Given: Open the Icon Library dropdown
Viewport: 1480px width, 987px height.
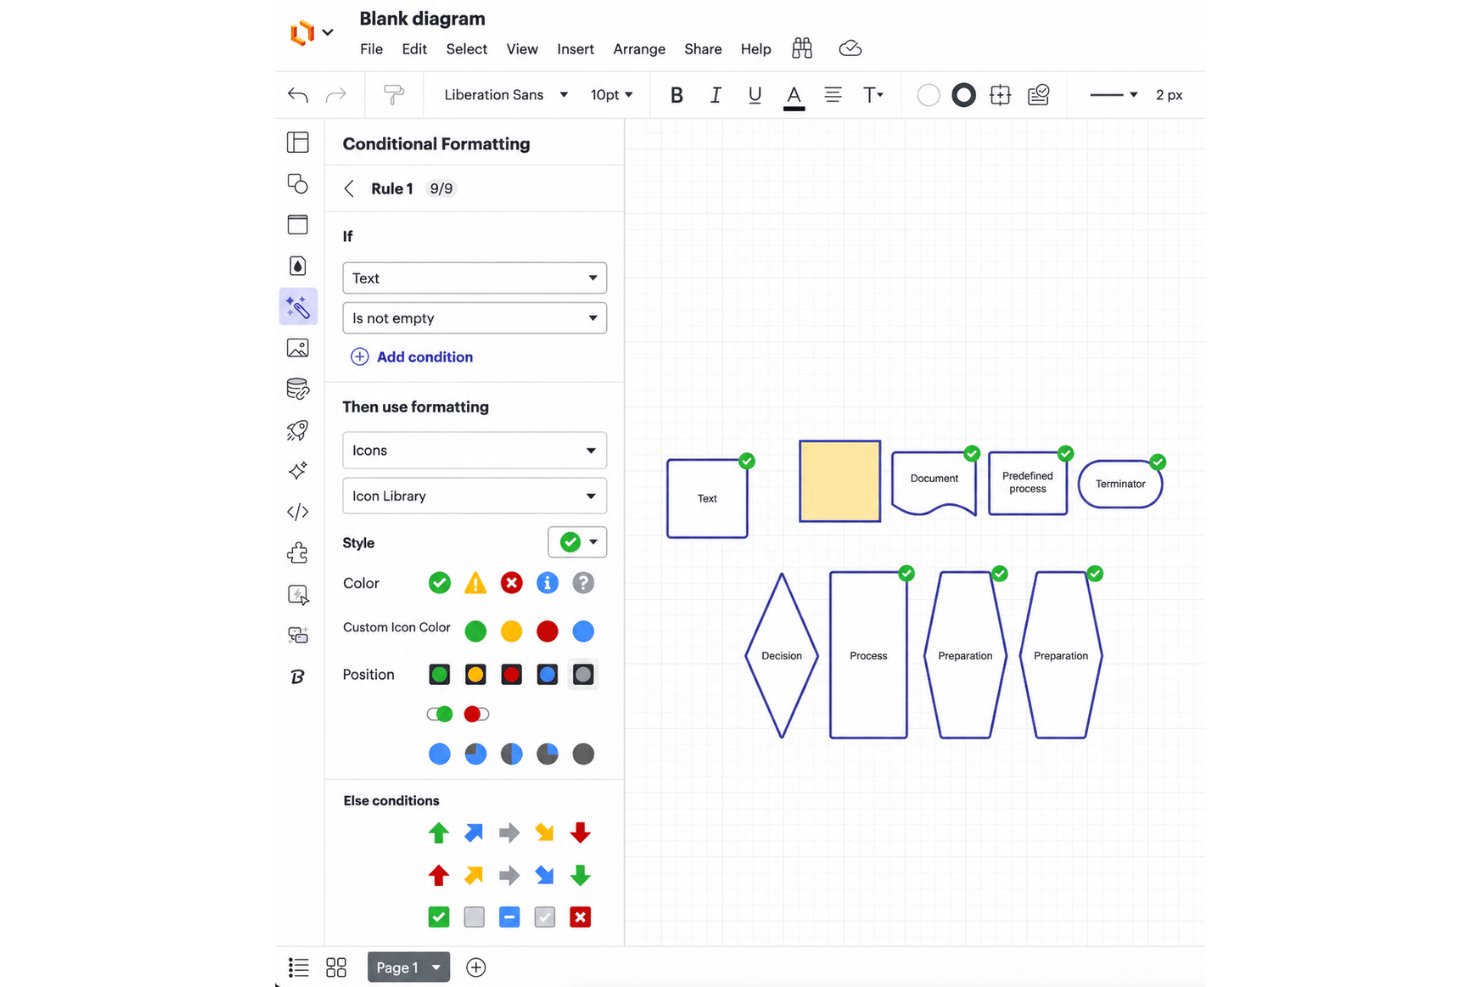Looking at the screenshot, I should [x=475, y=496].
